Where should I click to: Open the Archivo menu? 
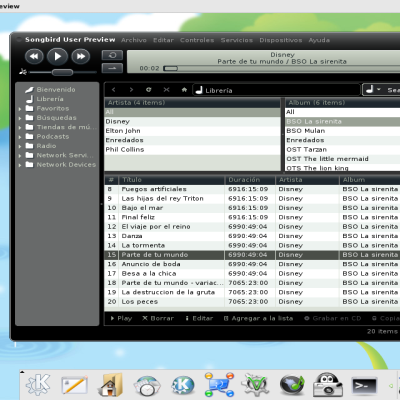(x=134, y=40)
